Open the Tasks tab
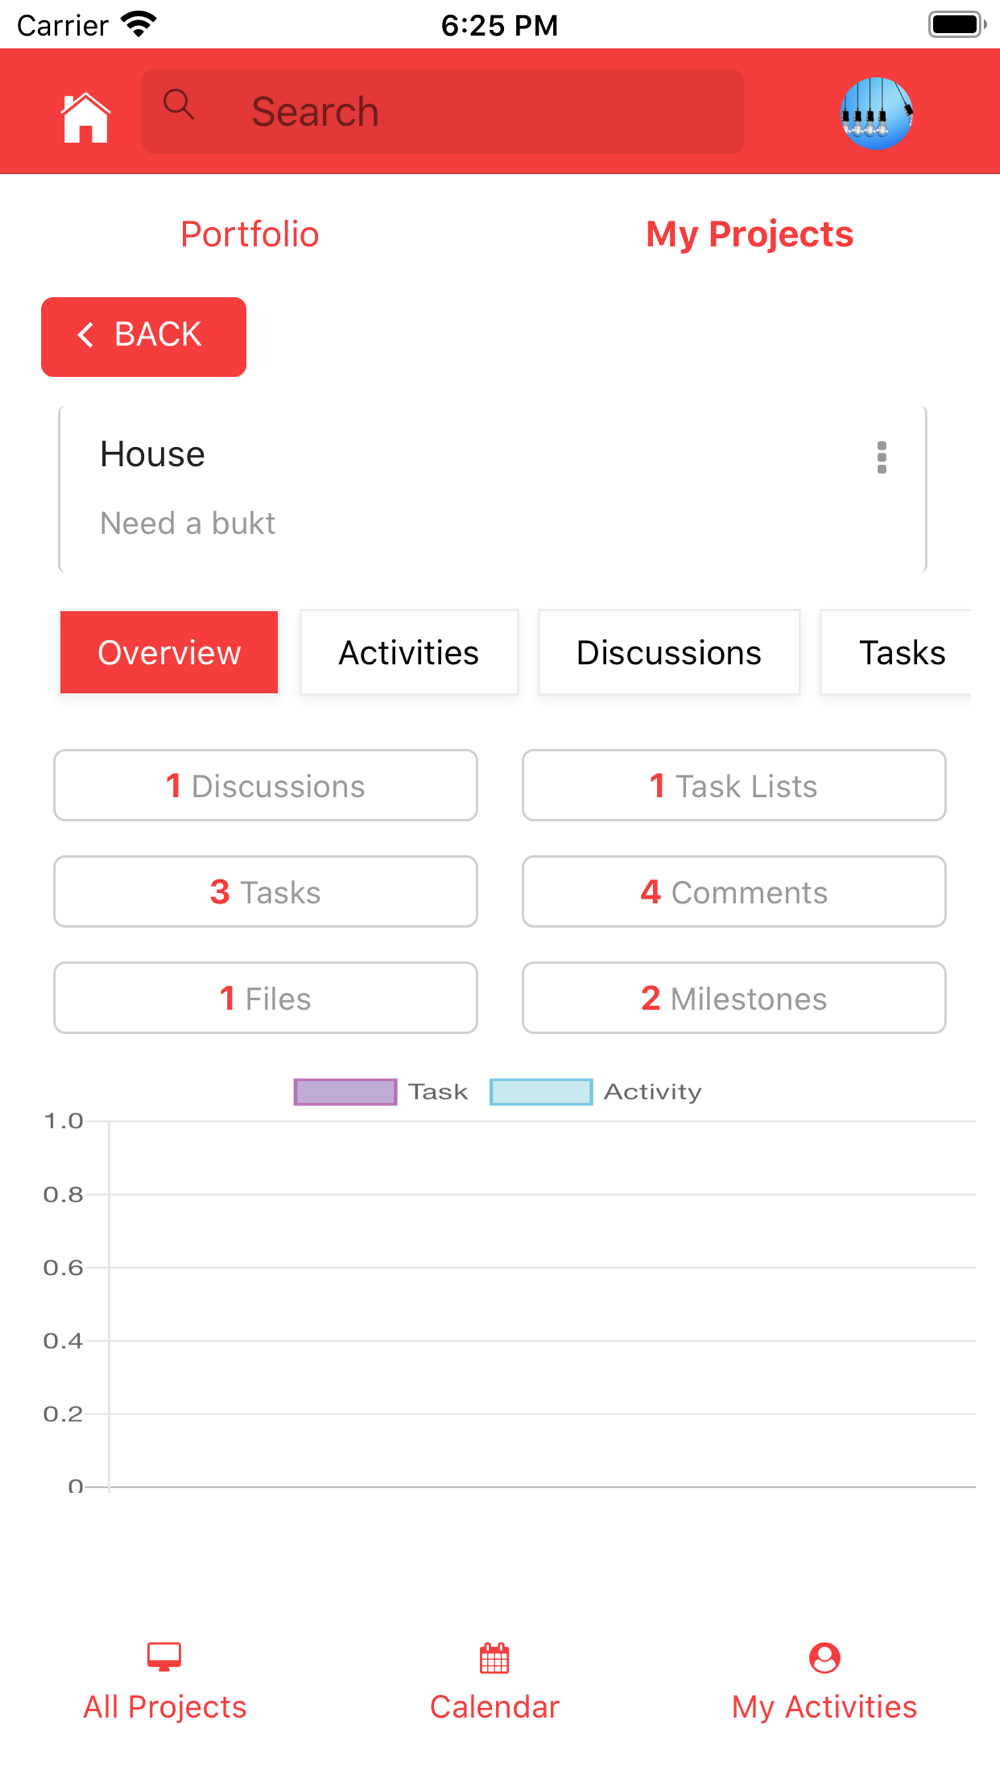The width and height of the screenshot is (1000, 1778). pos(896,652)
